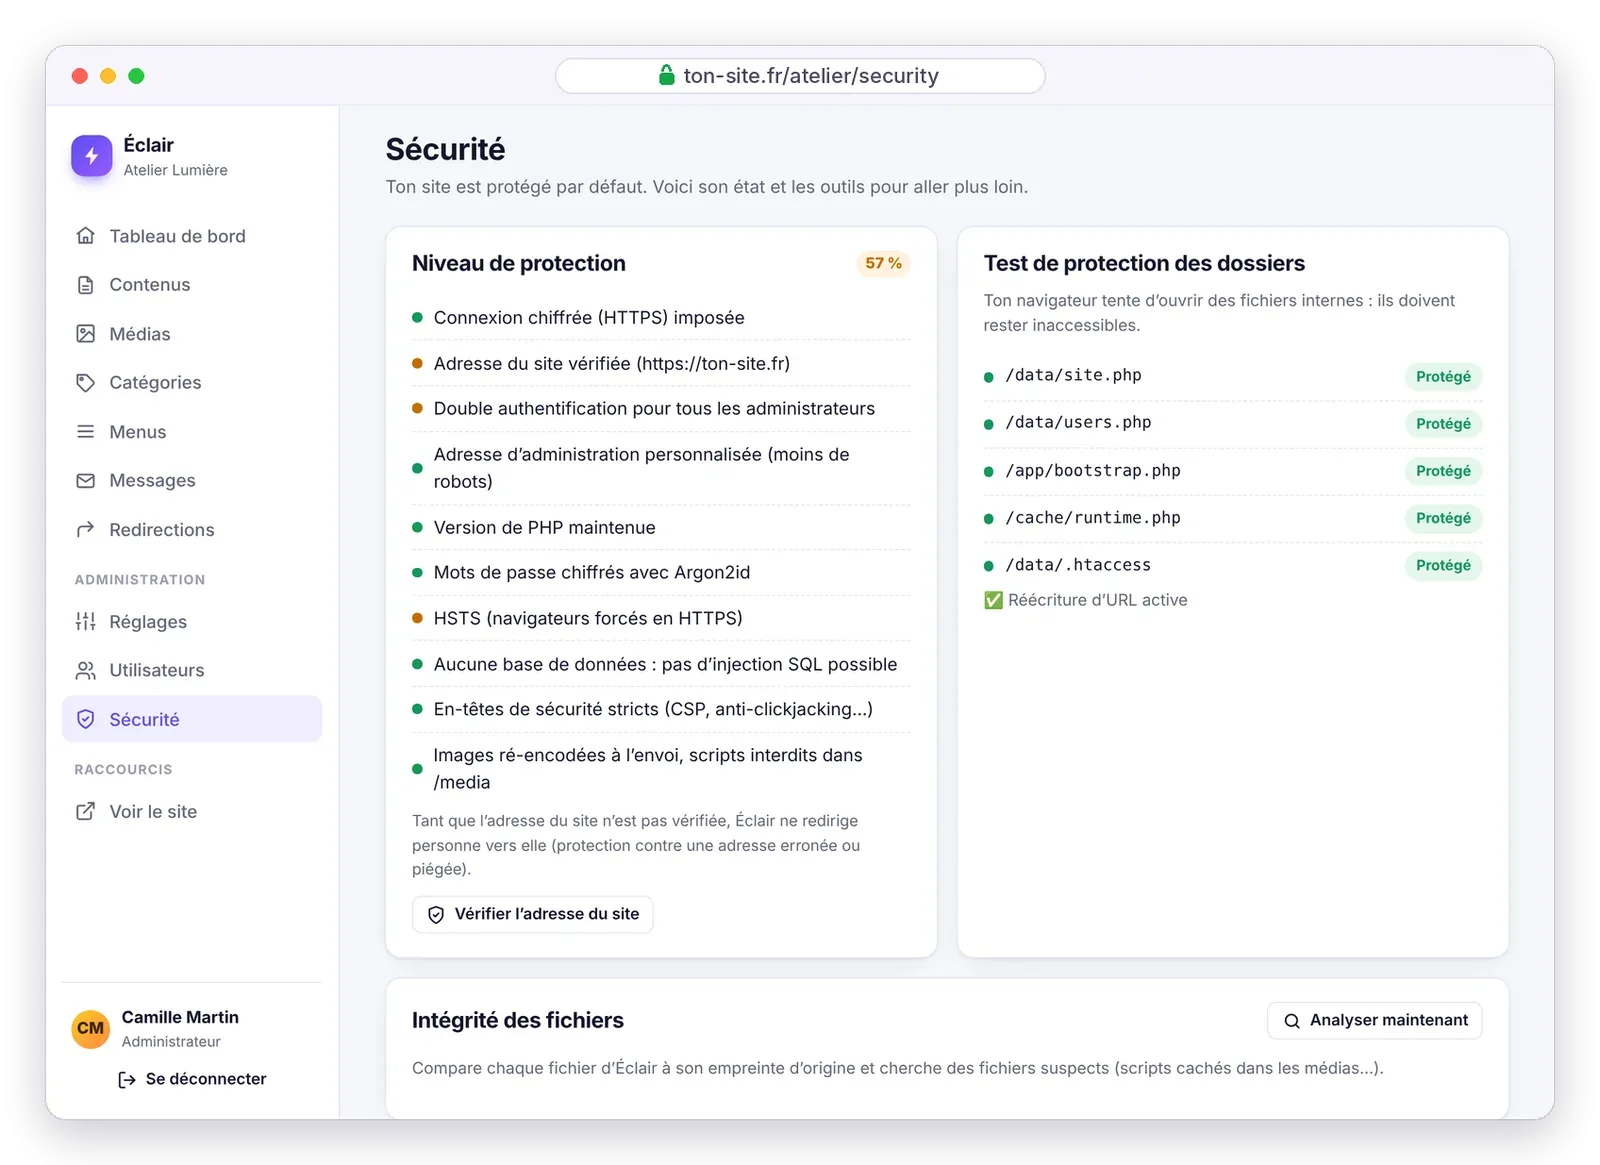1600x1165 pixels.
Task: Click the 57 % protection score badge
Action: pyautogui.click(x=883, y=263)
